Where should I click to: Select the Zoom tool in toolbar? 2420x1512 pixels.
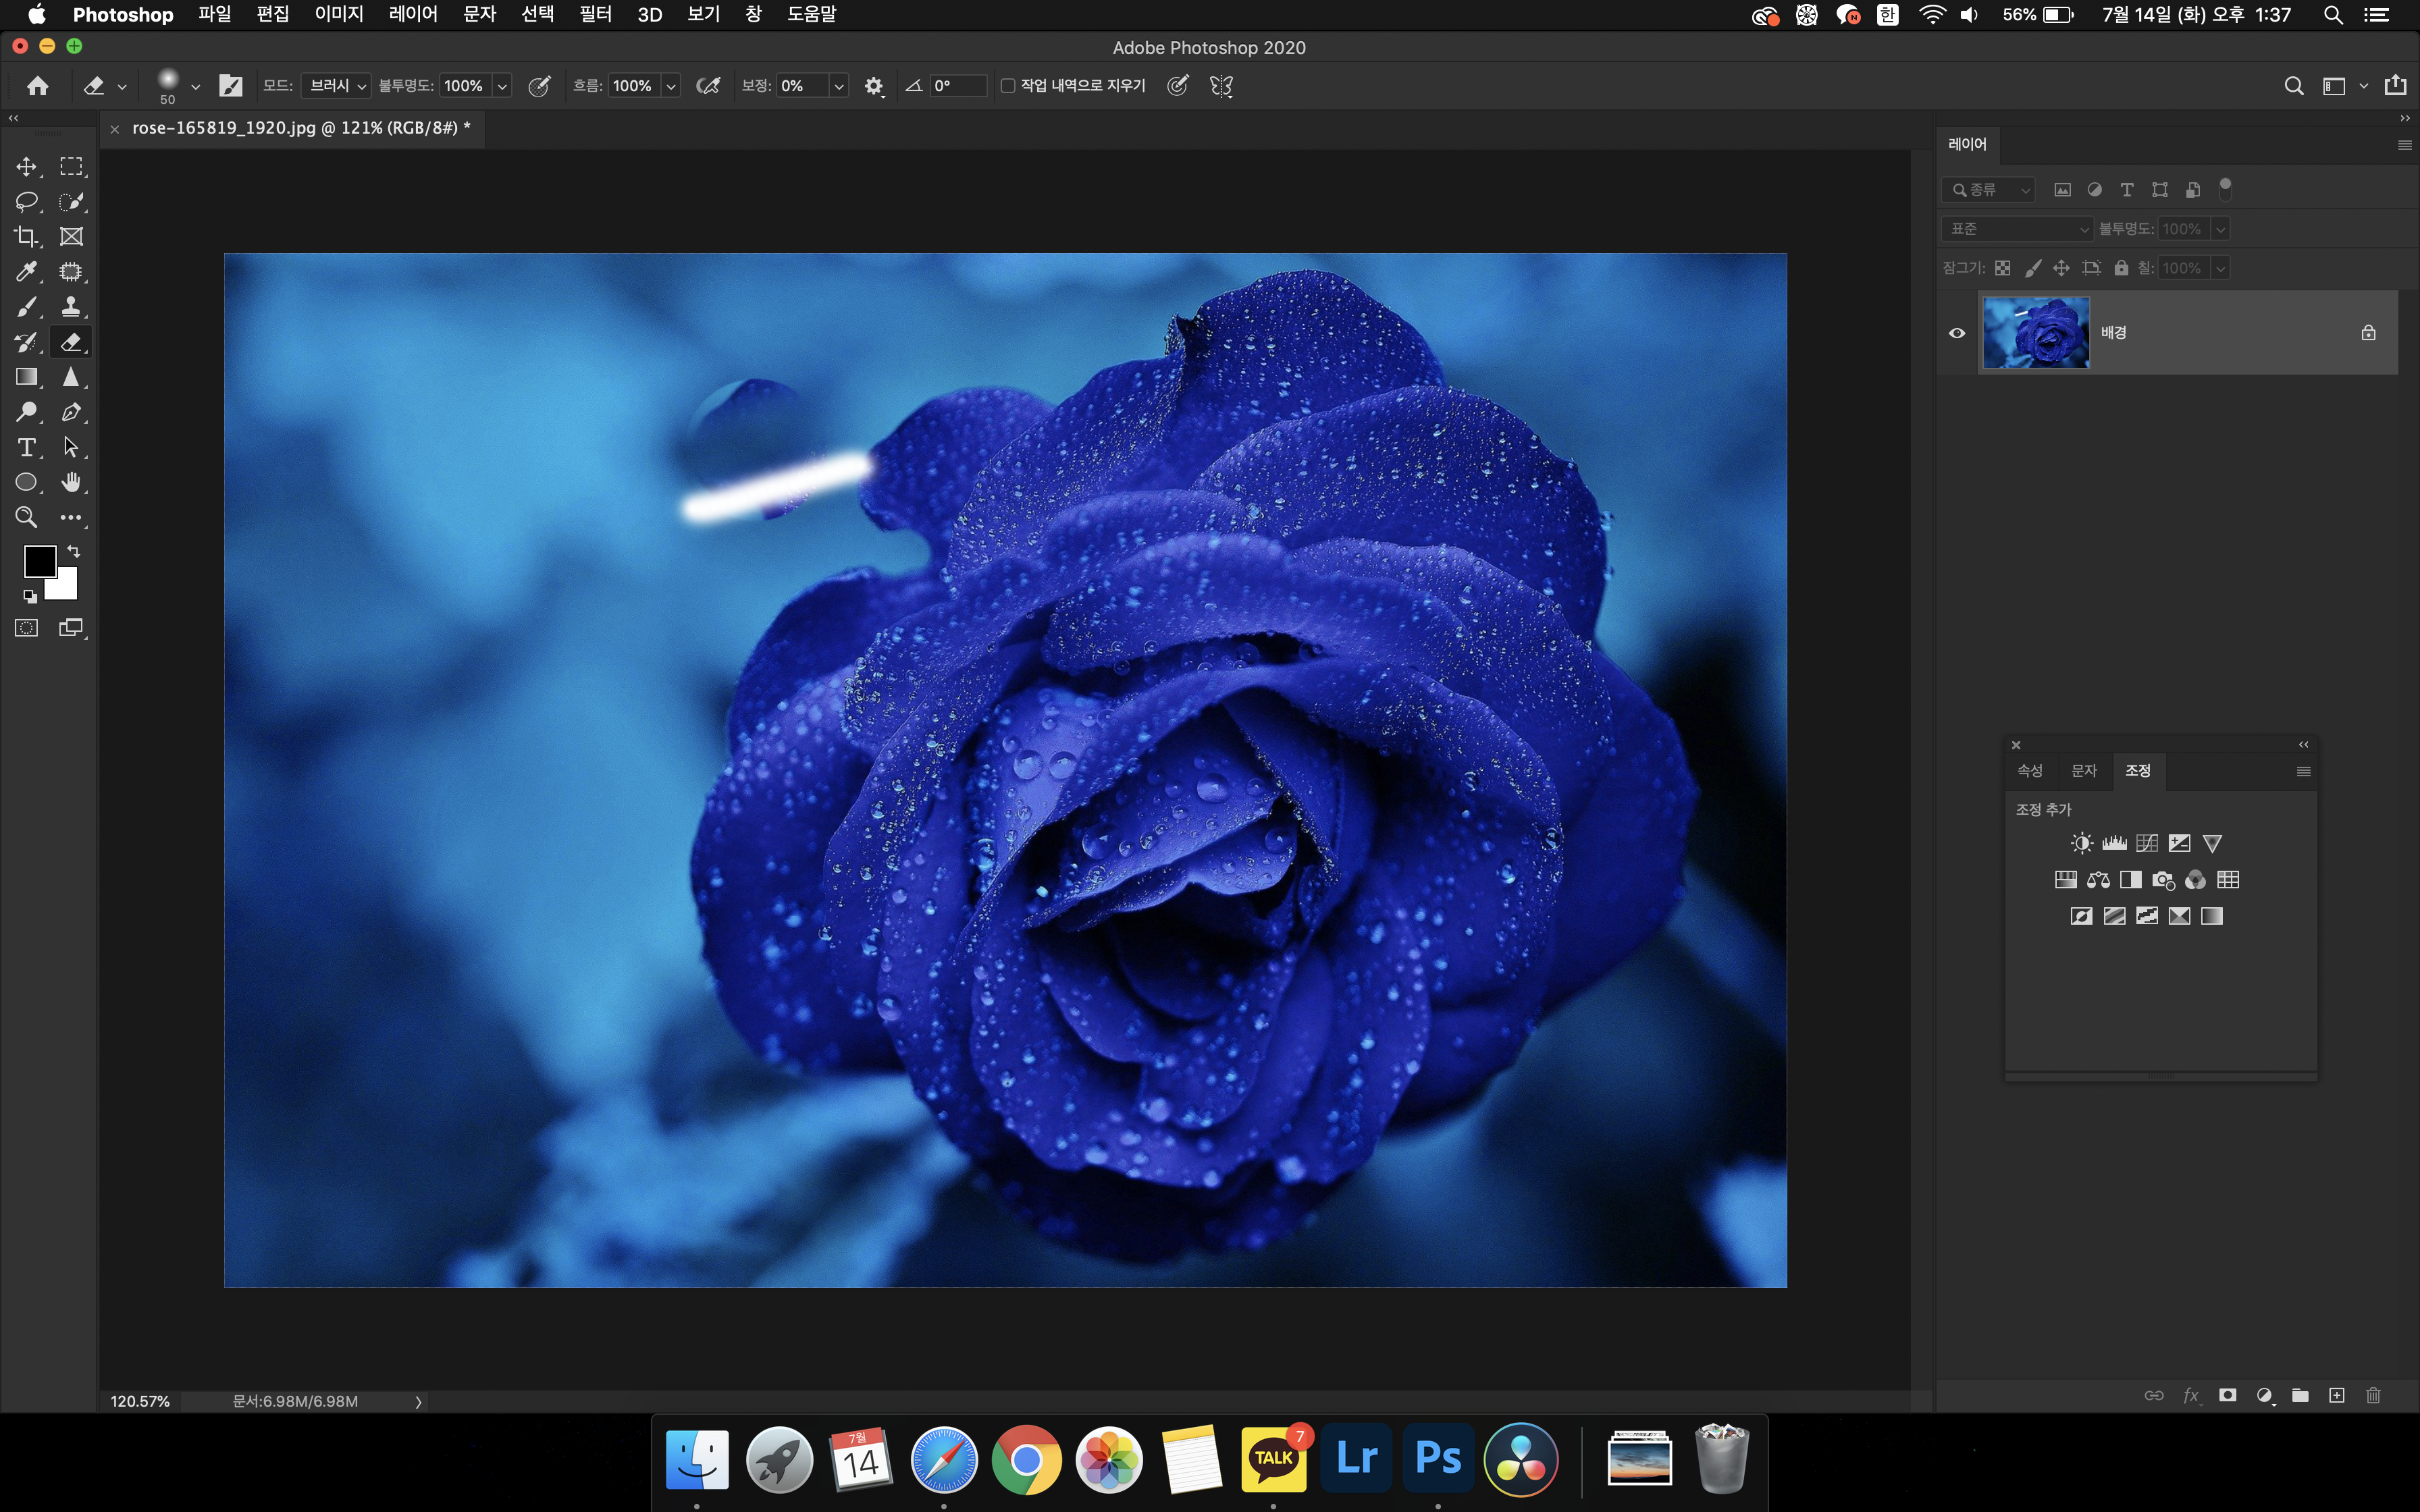coord(26,517)
